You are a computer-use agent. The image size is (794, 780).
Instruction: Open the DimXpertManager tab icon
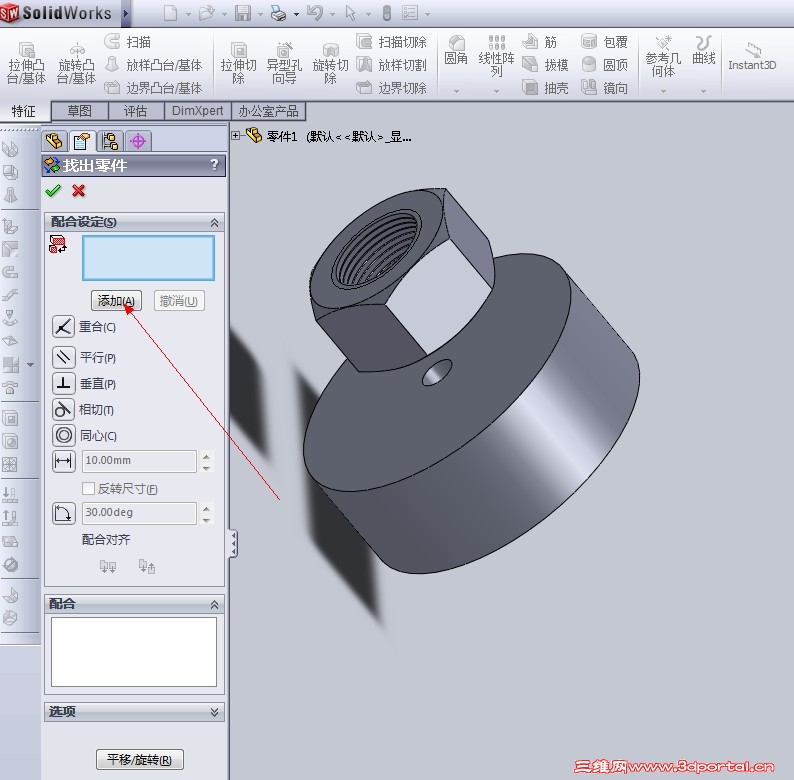point(138,141)
